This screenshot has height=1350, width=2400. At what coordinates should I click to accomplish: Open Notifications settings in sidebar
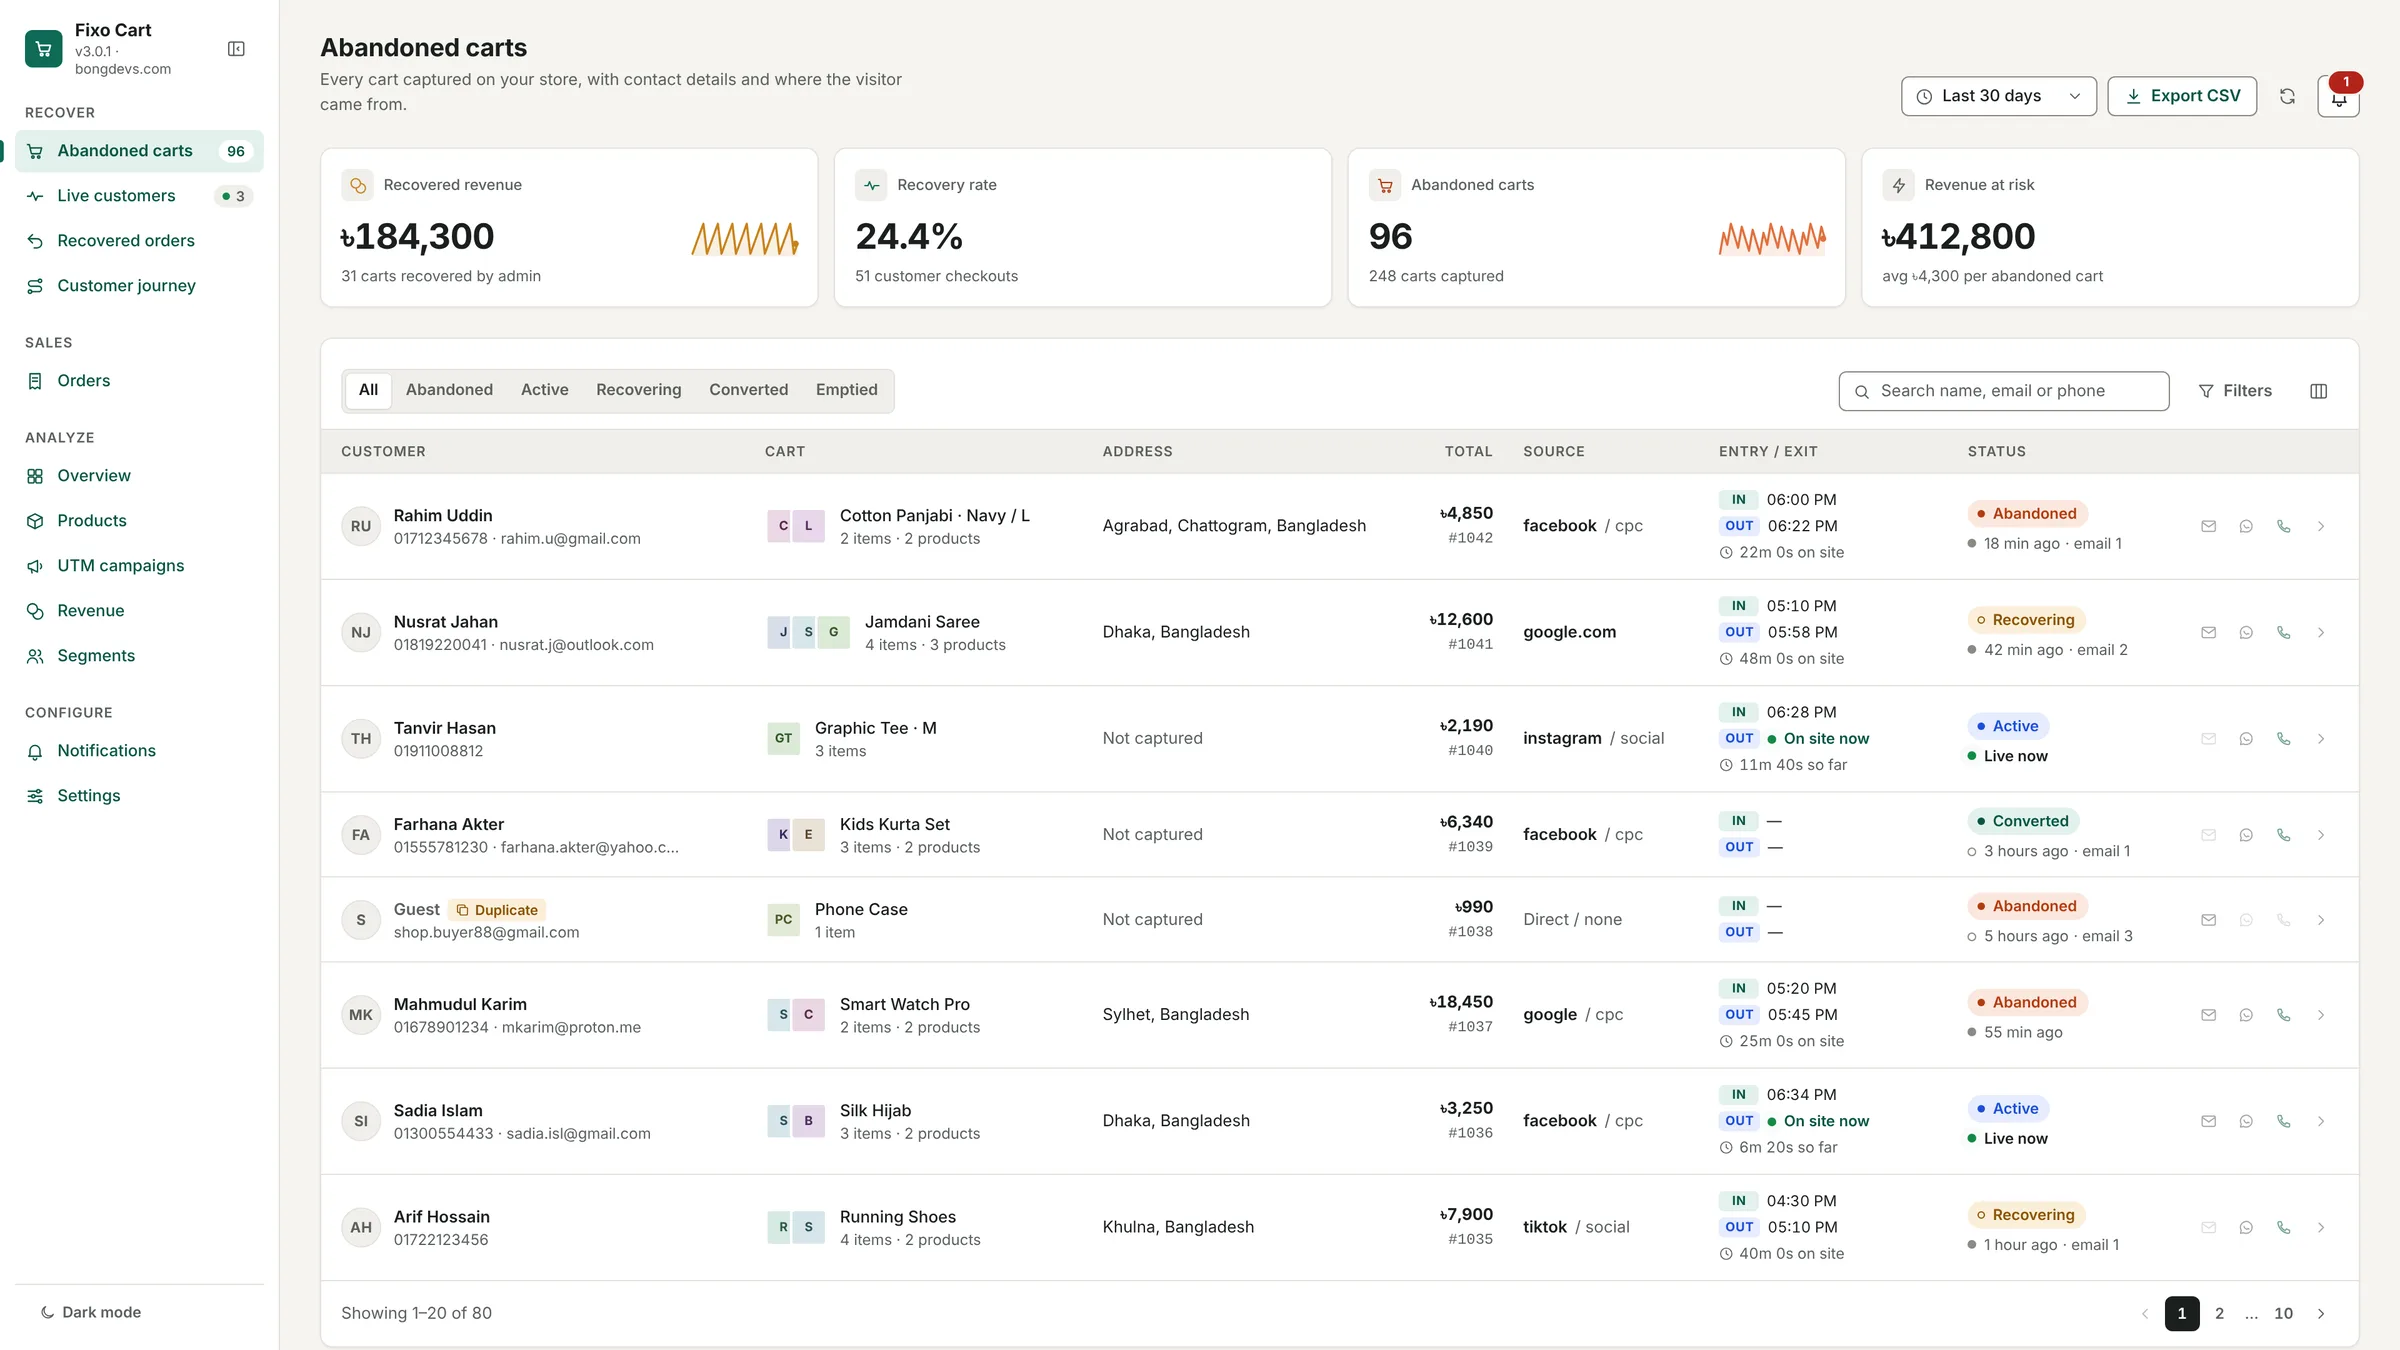[x=139, y=751]
